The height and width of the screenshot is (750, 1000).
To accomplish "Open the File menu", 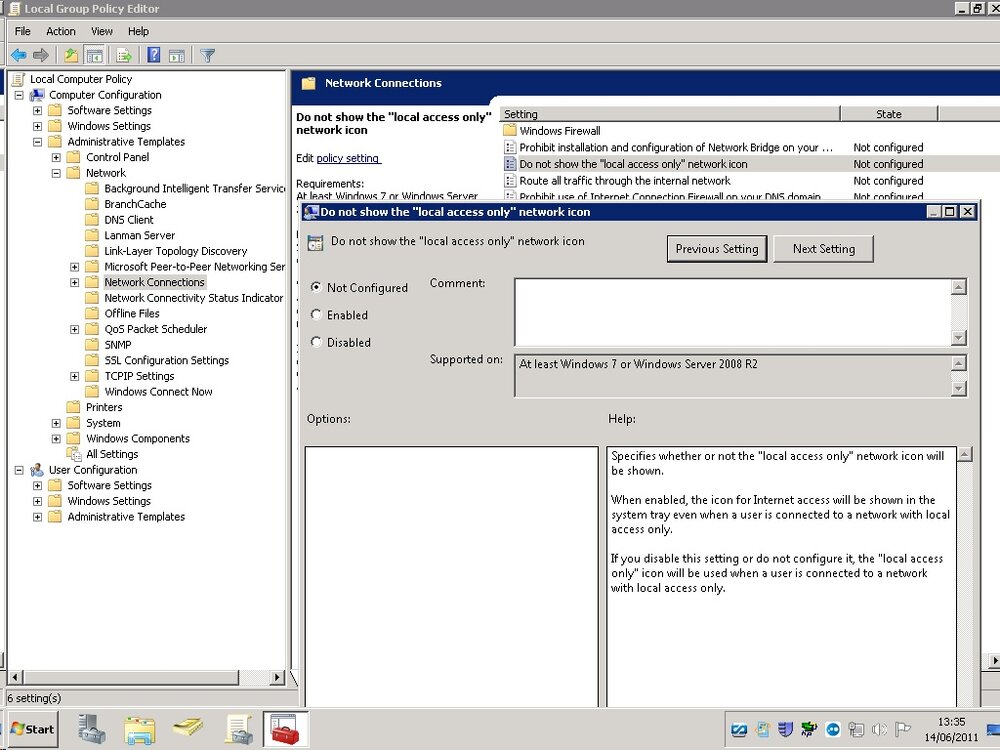I will [22, 31].
